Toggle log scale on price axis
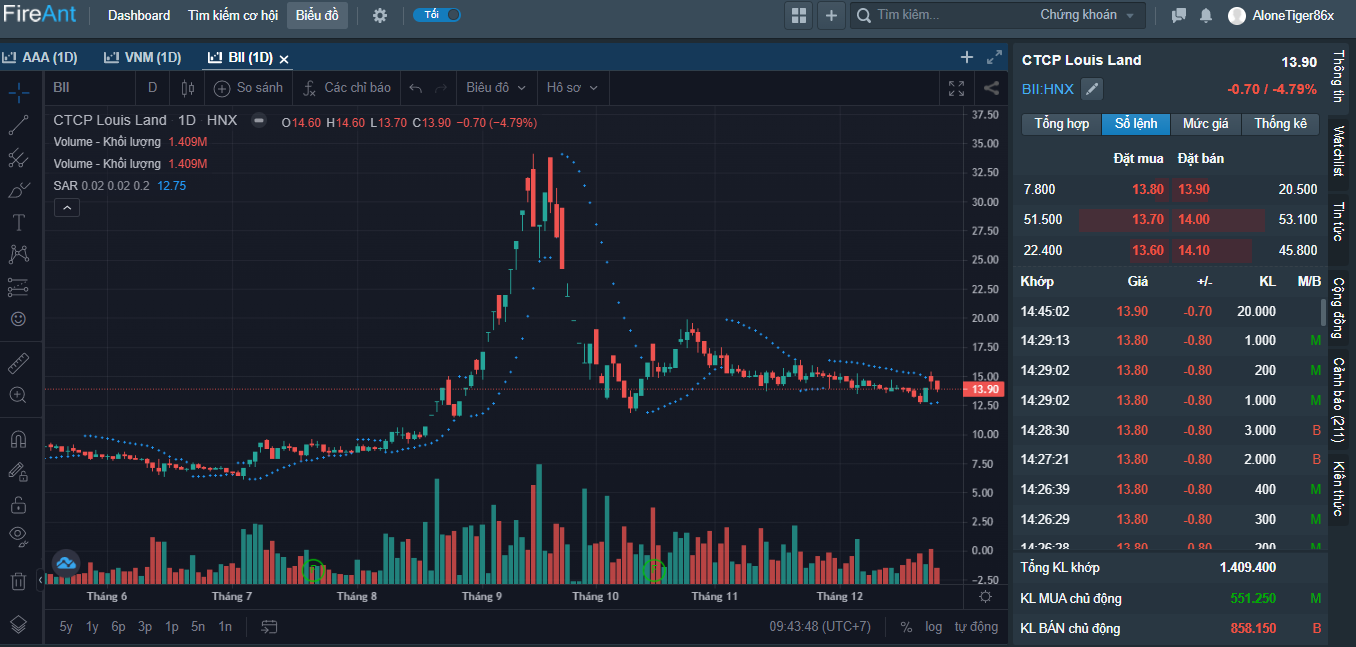This screenshot has height=647, width=1356. [x=933, y=627]
